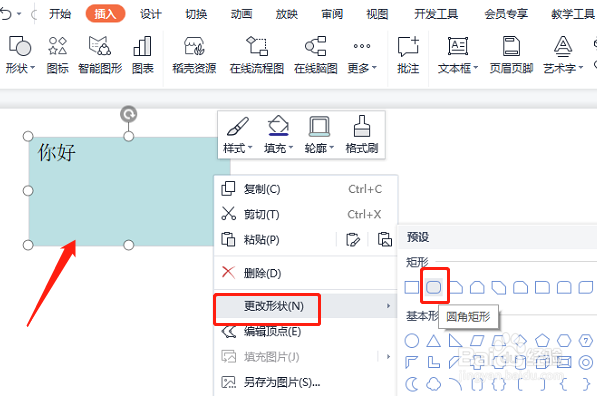Click paste-as-picture icon
Screen dimensions: 597x396
tap(385, 240)
